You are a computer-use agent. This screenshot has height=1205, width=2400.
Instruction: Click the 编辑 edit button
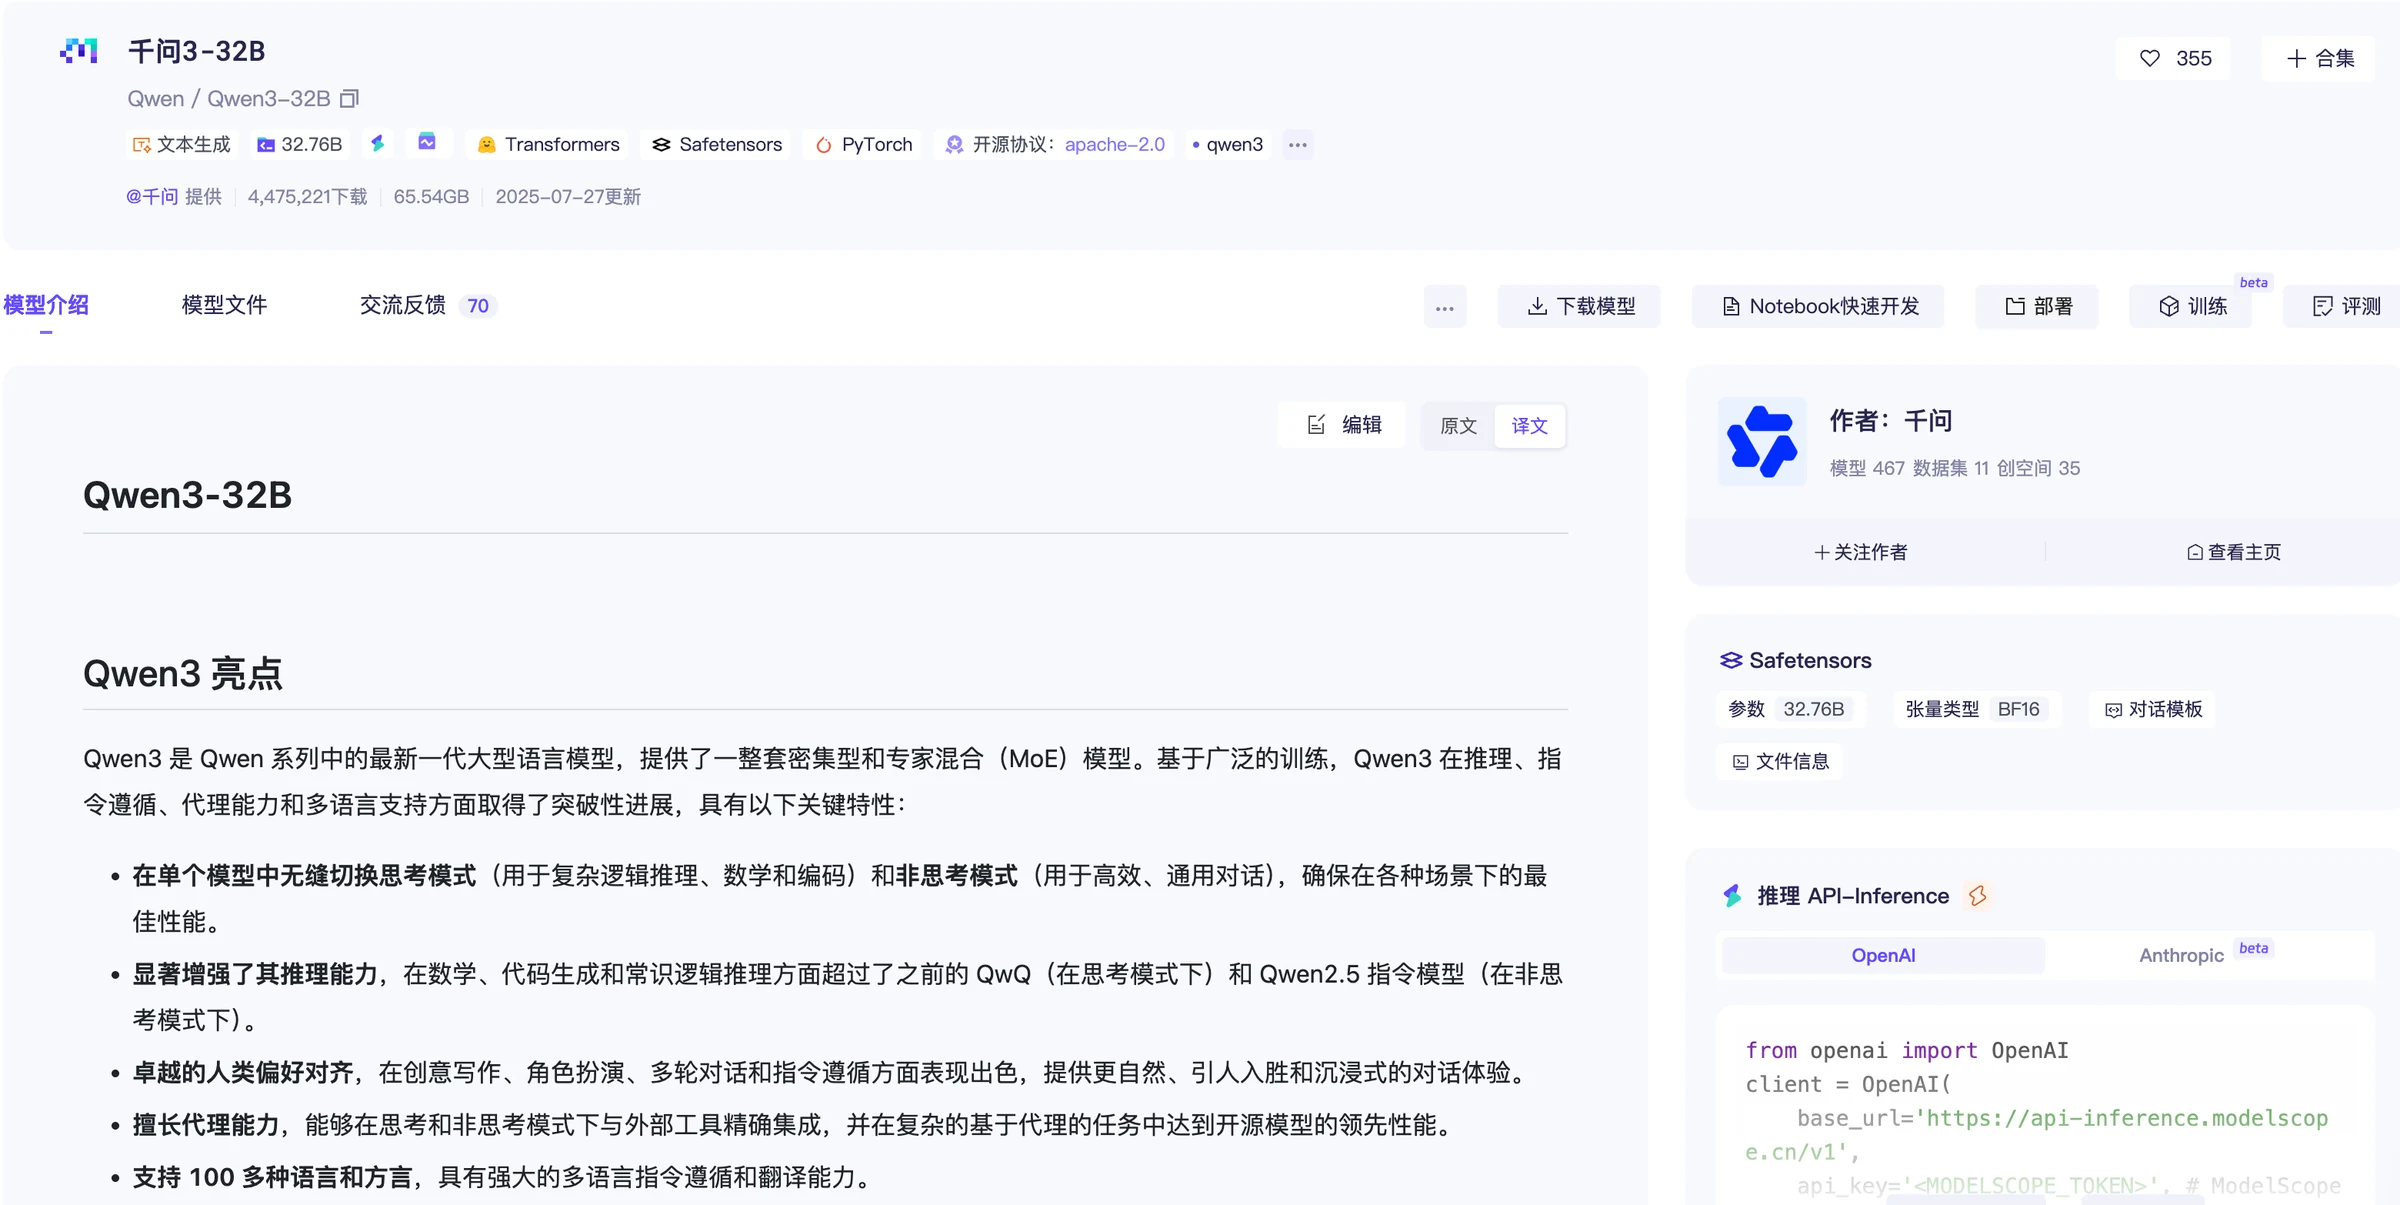pos(1343,425)
